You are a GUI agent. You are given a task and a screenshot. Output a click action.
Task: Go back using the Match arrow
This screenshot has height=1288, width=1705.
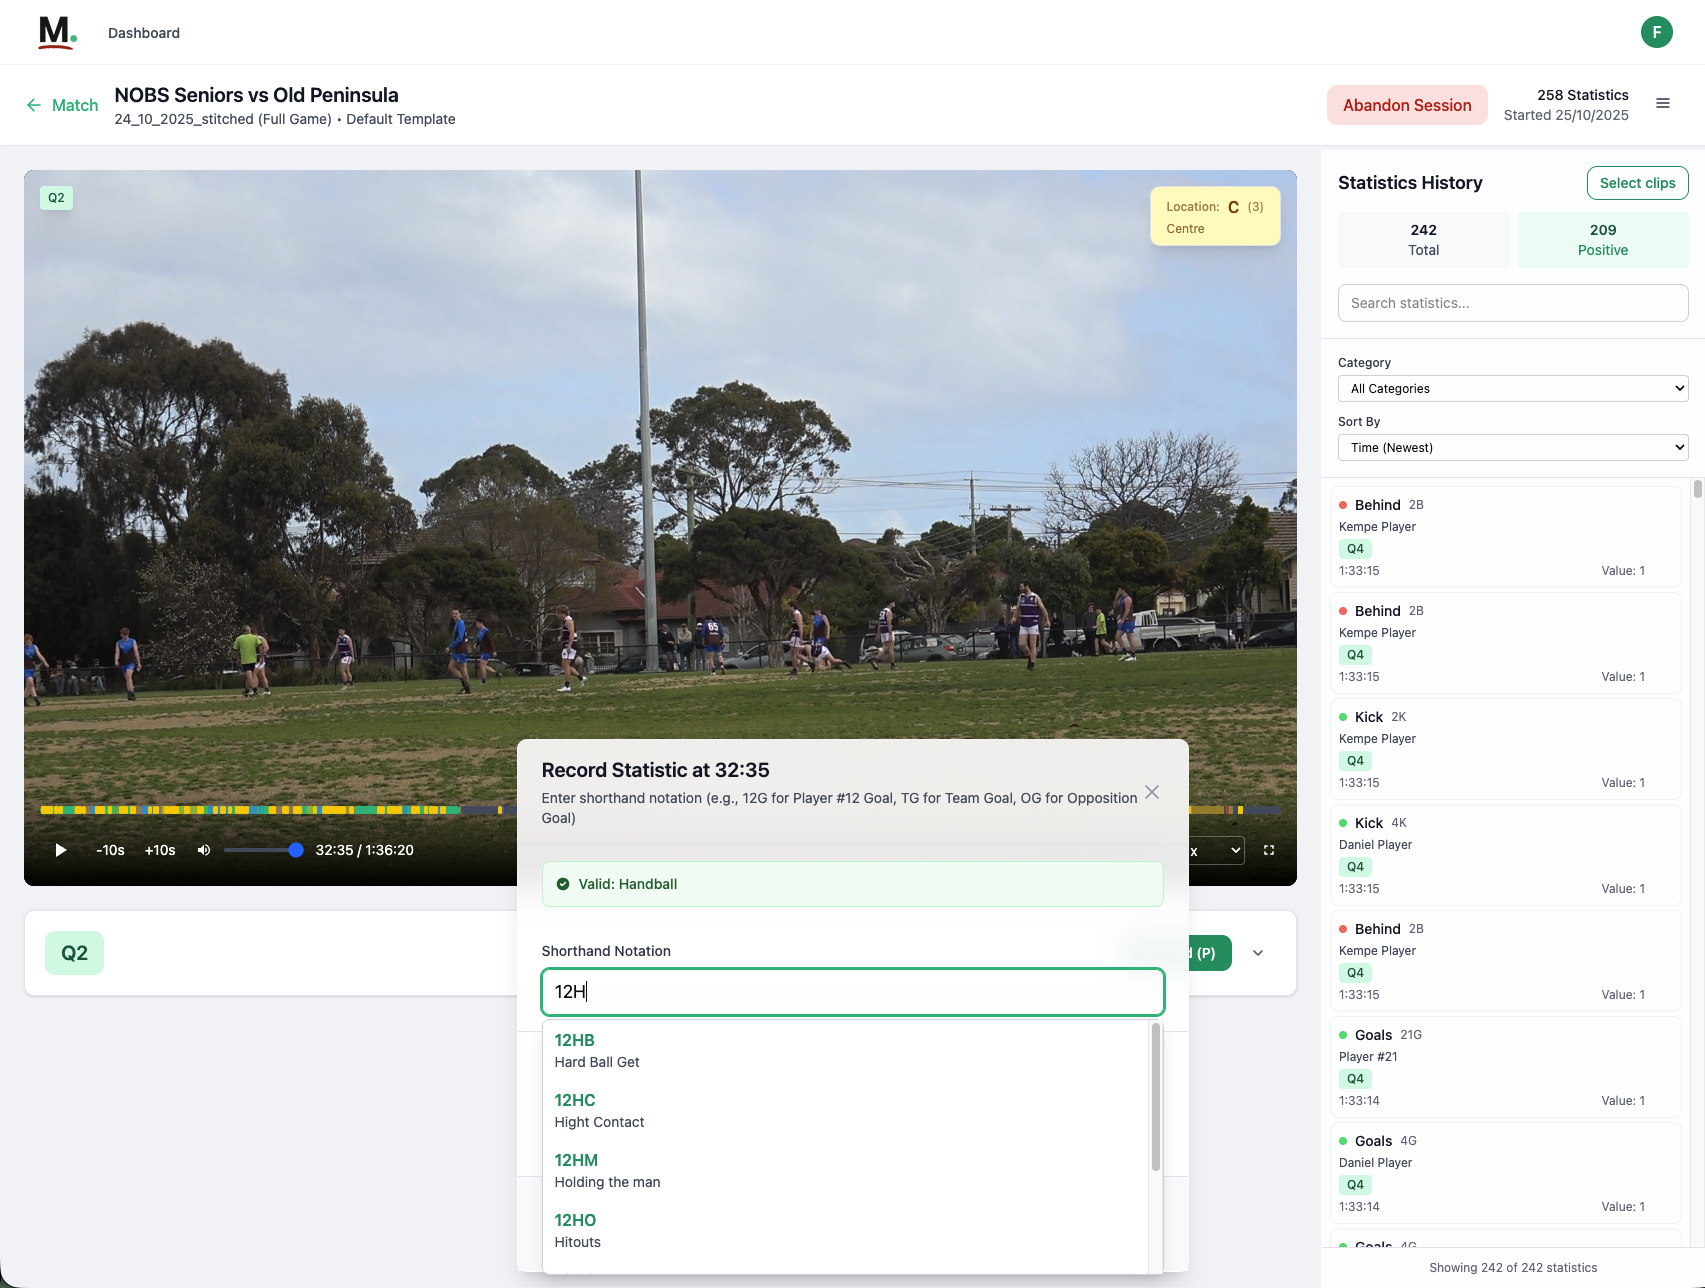[x=62, y=105]
